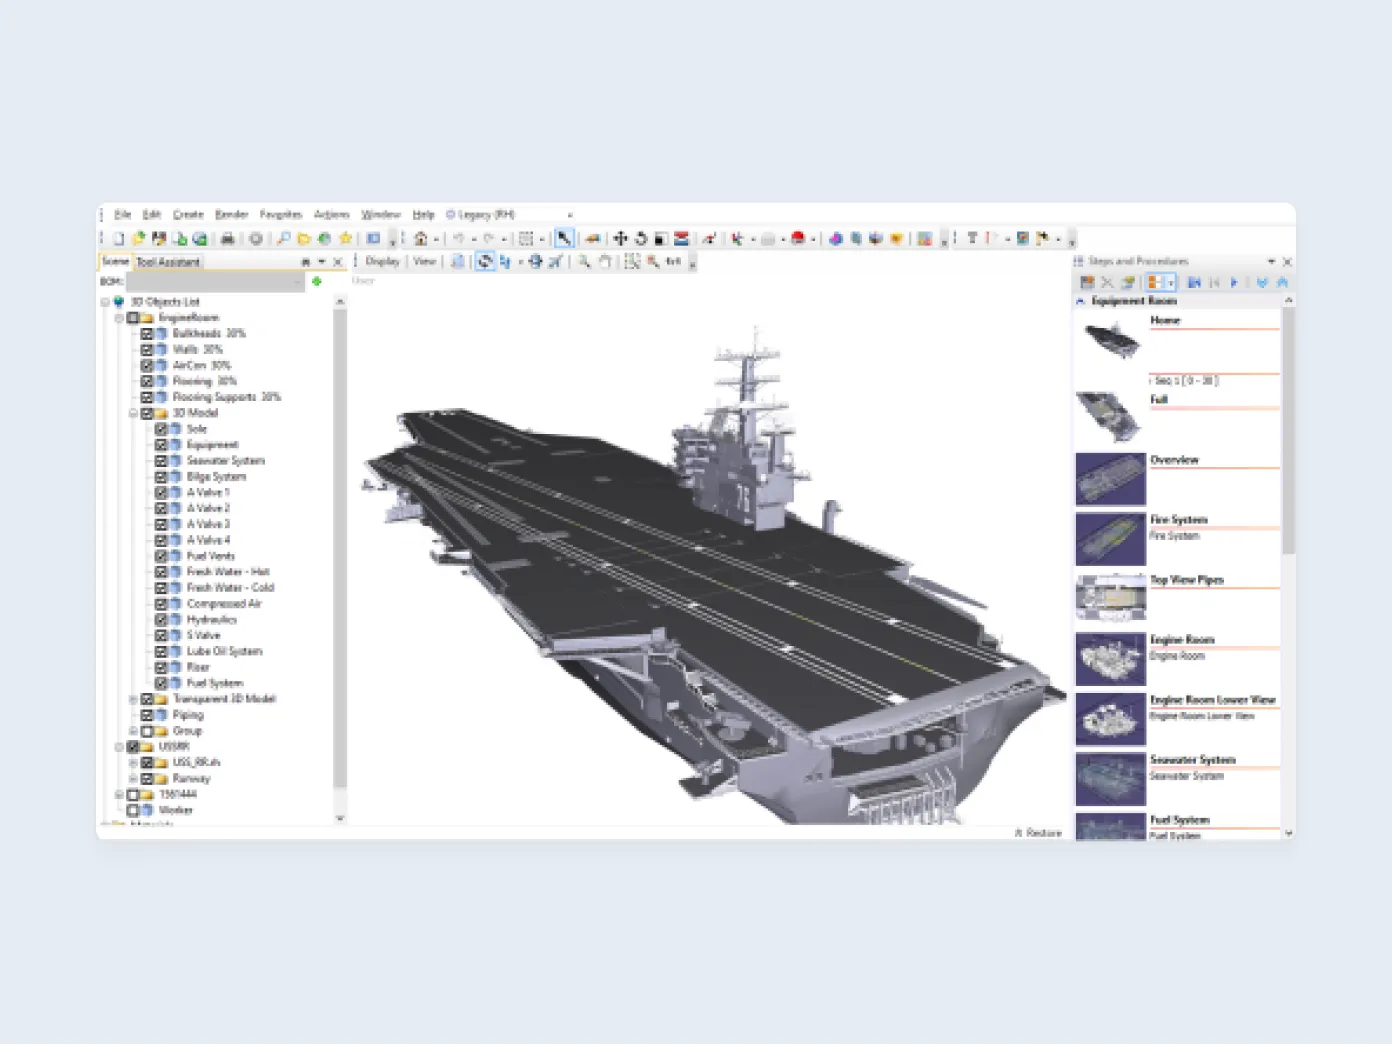The height and width of the screenshot is (1045, 1392).
Task: Click the yellow star favorites icon
Action: click(346, 239)
